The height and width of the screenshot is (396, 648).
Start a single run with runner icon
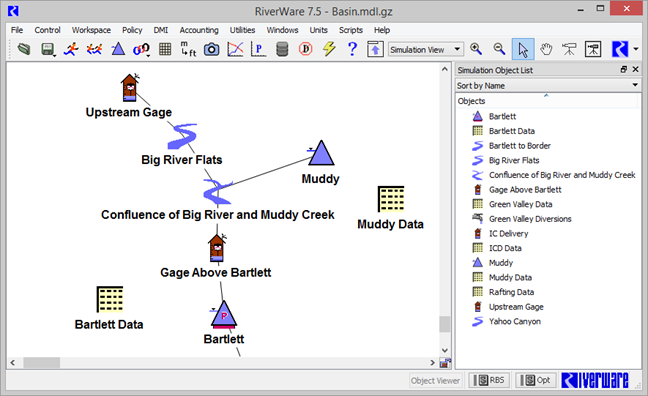click(71, 49)
